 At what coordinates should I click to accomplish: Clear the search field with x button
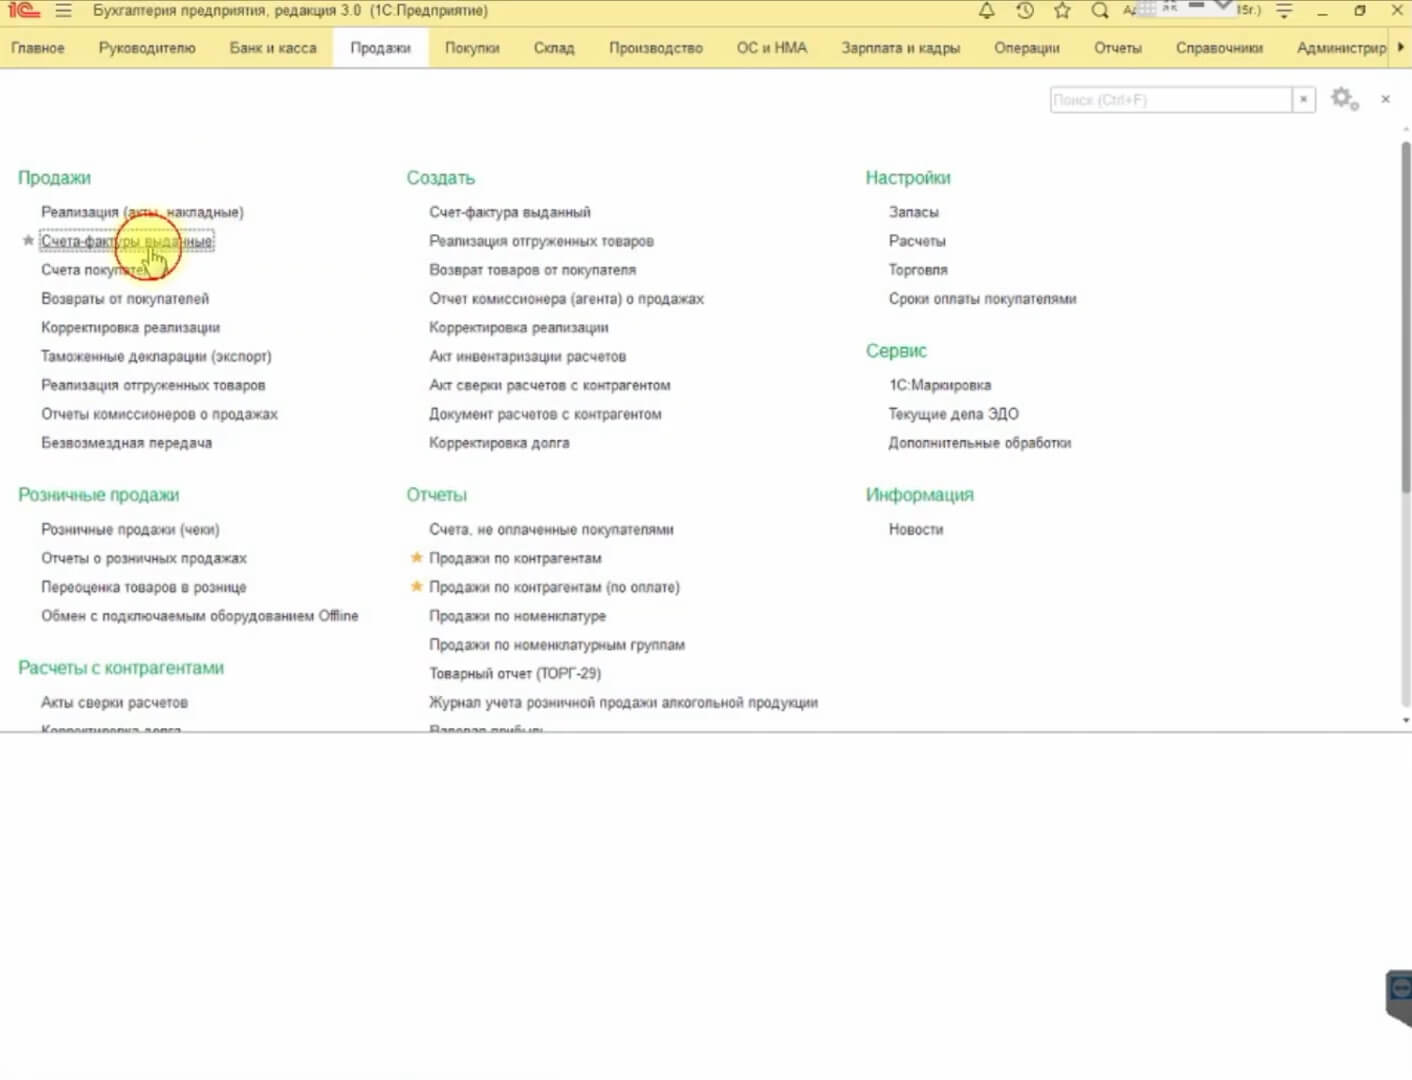(x=1303, y=100)
